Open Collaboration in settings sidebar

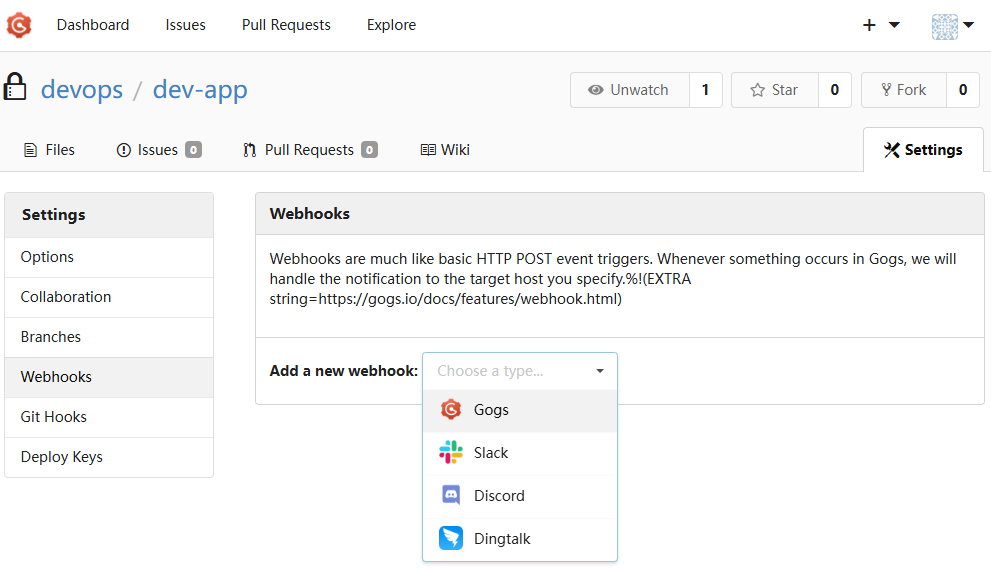click(109, 297)
